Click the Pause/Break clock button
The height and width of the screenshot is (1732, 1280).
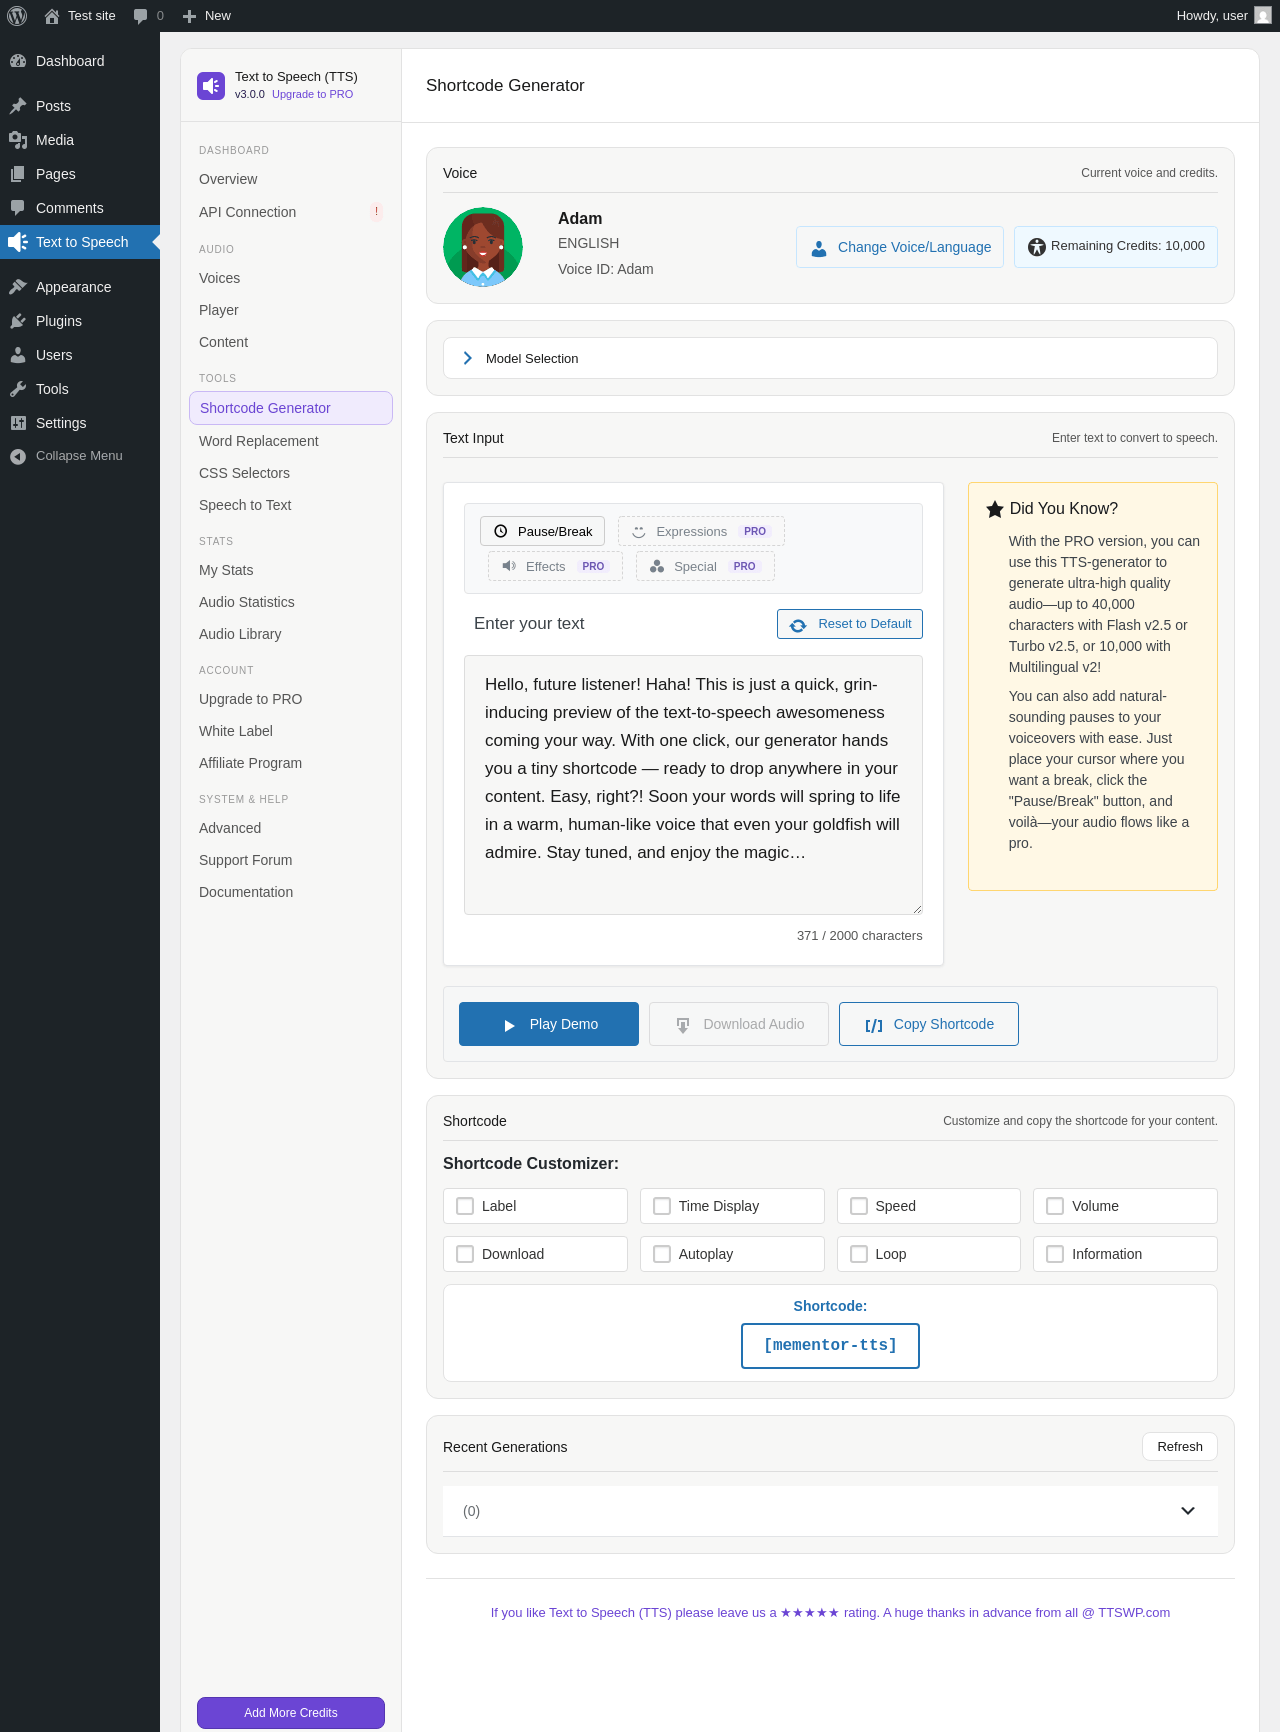tap(543, 531)
